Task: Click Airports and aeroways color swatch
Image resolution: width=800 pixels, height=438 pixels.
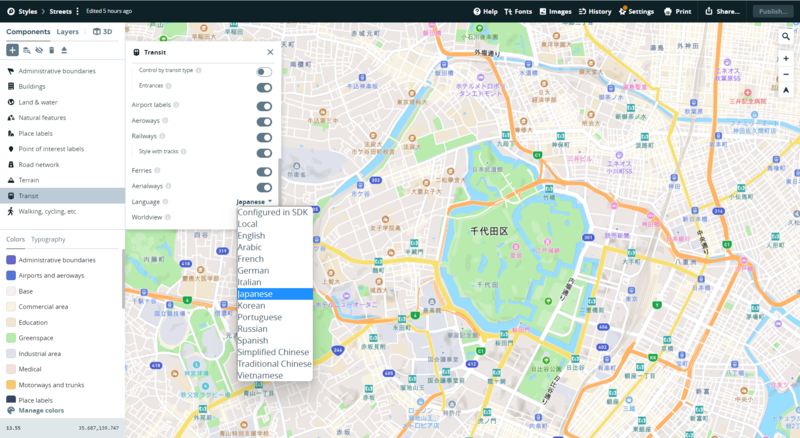Action: click(11, 276)
